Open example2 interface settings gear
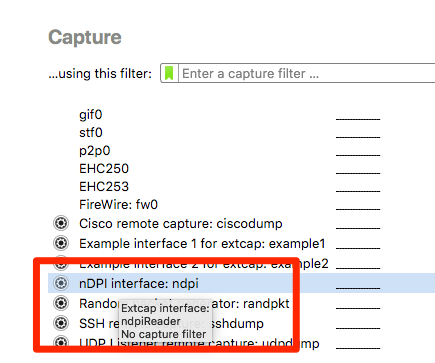 61,263
